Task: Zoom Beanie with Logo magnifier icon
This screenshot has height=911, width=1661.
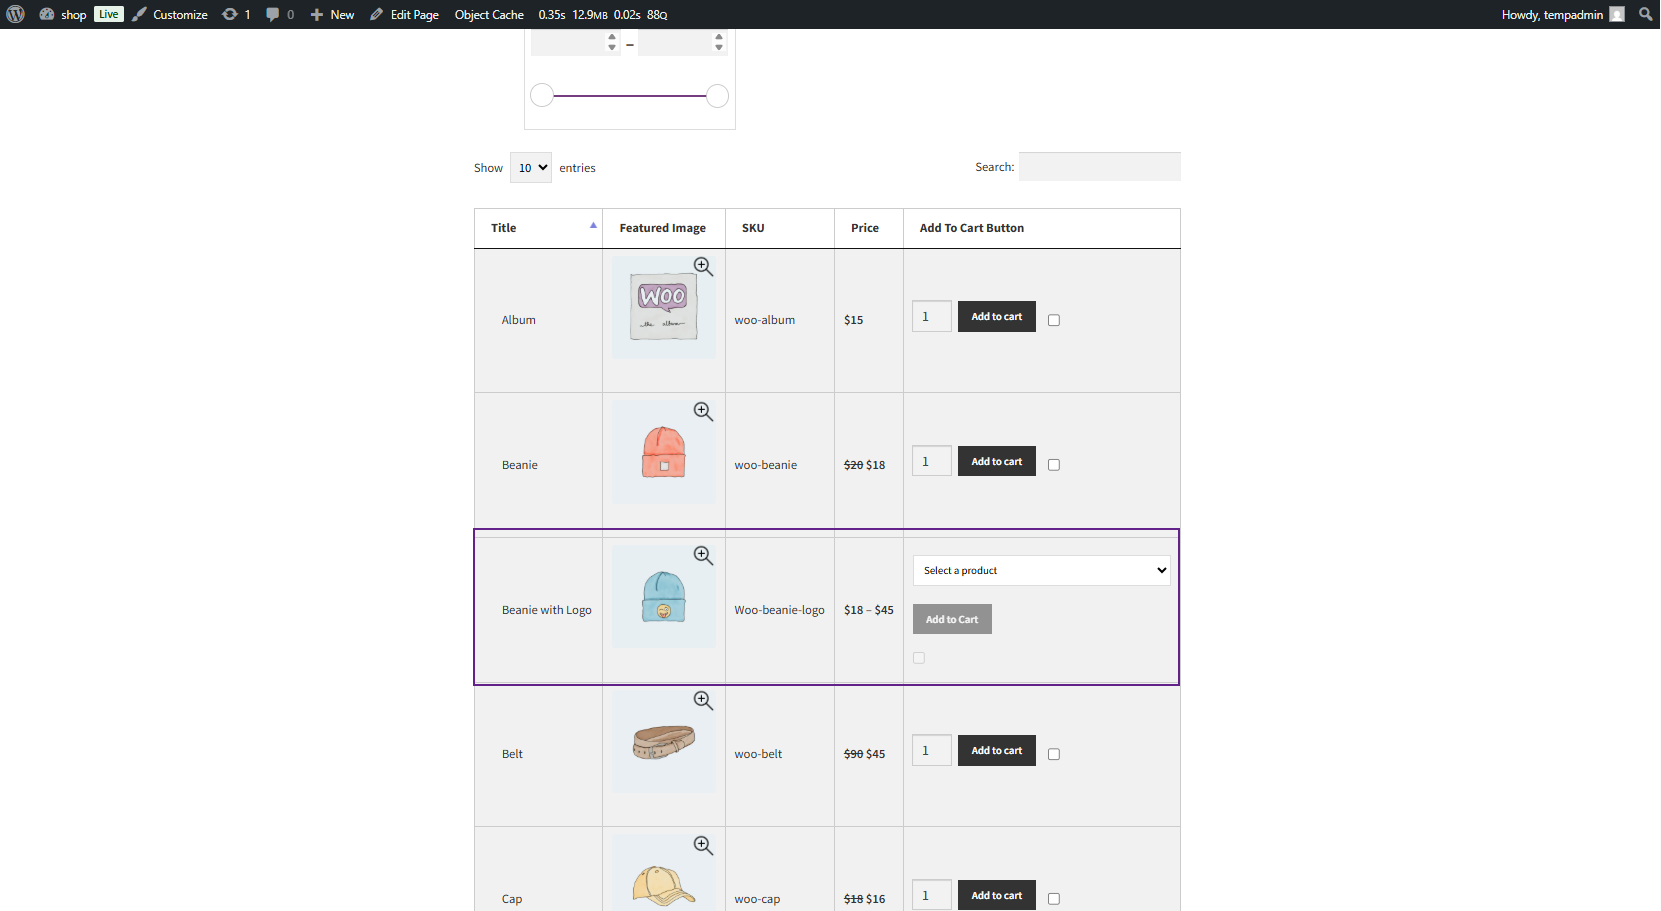Action: point(703,555)
